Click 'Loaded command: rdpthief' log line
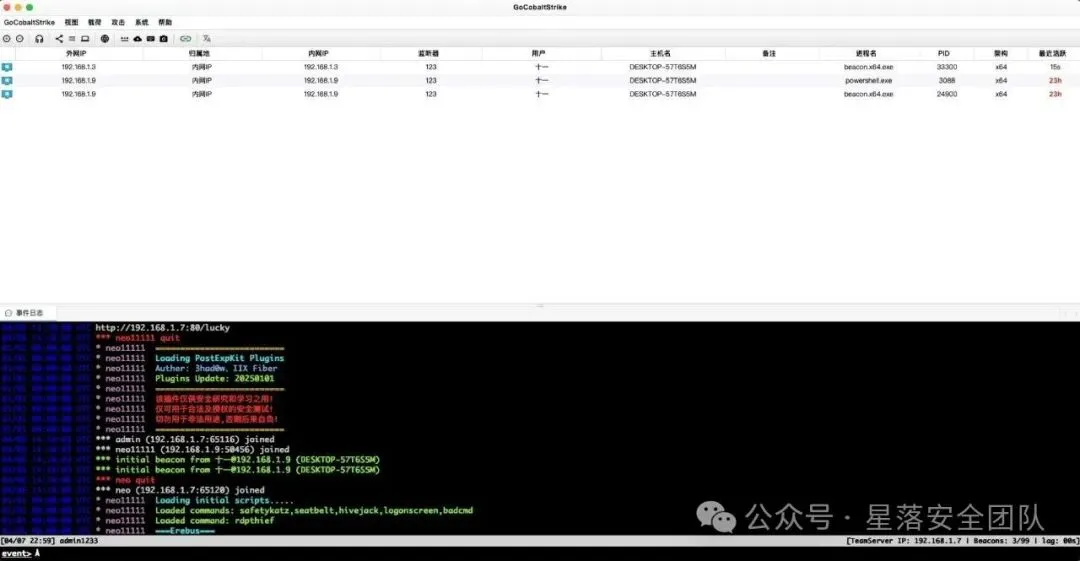The width and height of the screenshot is (1080, 561). pos(214,520)
